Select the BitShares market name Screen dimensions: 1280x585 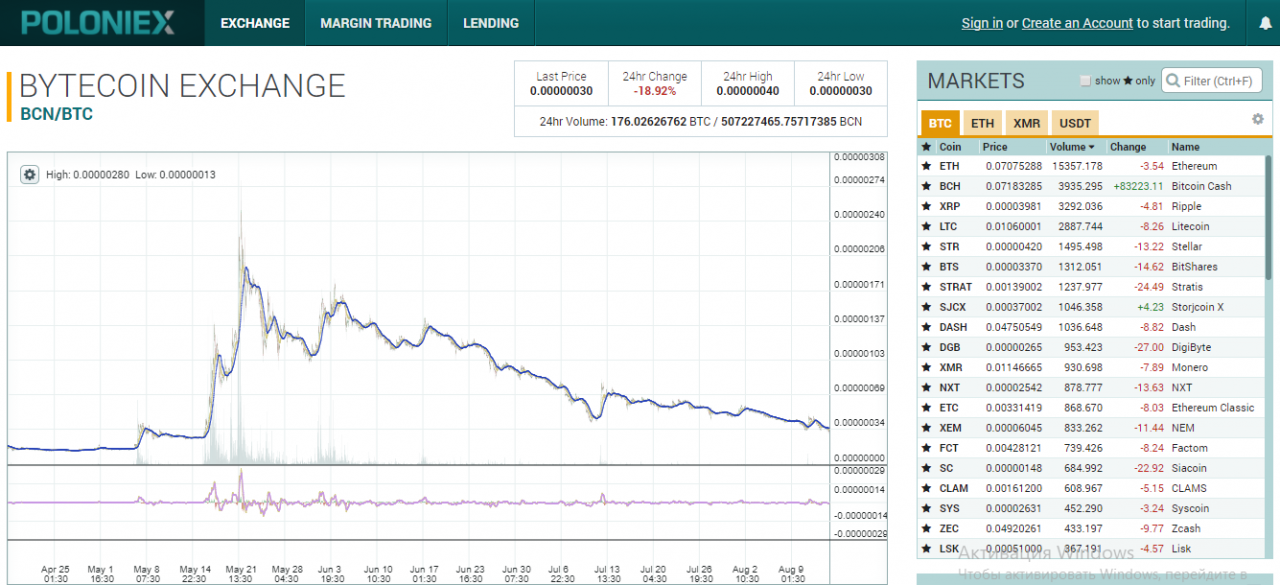click(x=1195, y=267)
